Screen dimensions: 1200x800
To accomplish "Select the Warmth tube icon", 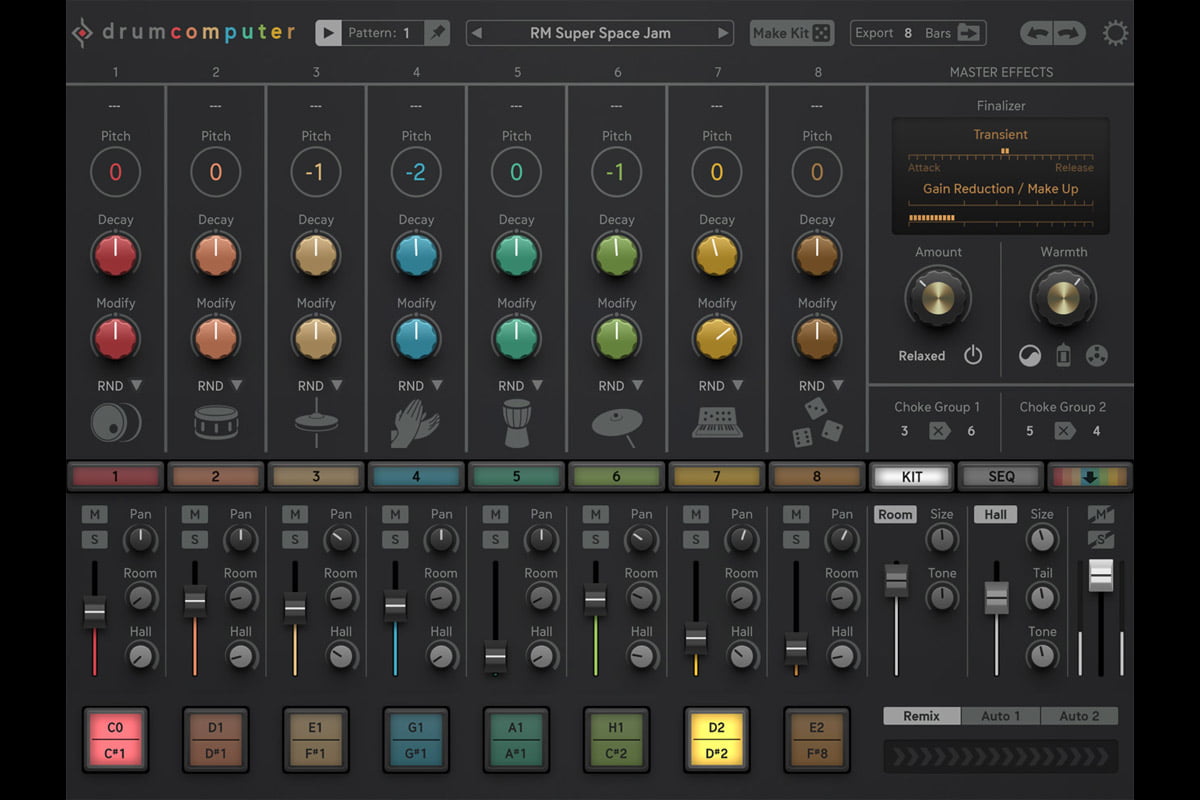I will click(x=1063, y=355).
